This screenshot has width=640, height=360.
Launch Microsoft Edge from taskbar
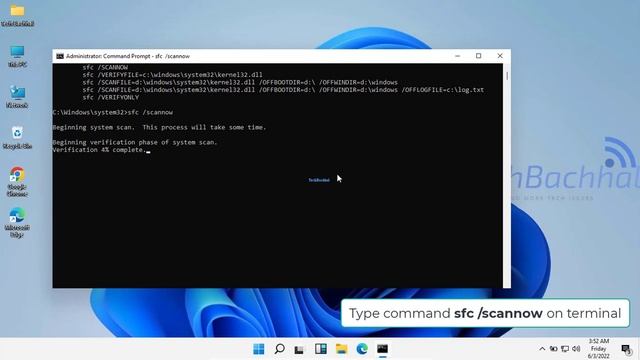[x=362, y=349]
